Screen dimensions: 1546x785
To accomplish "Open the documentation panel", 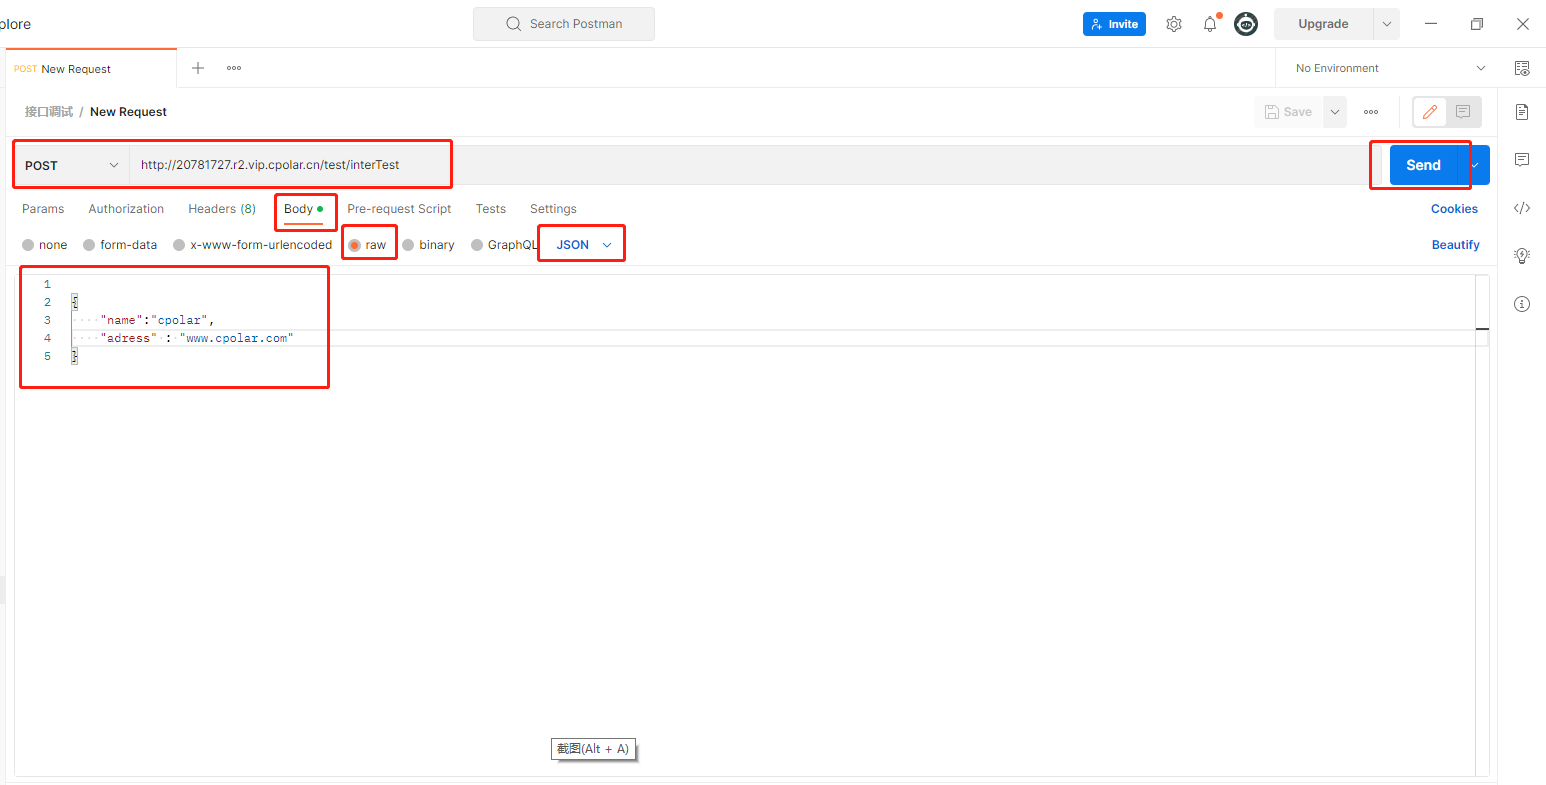I will click(1522, 112).
